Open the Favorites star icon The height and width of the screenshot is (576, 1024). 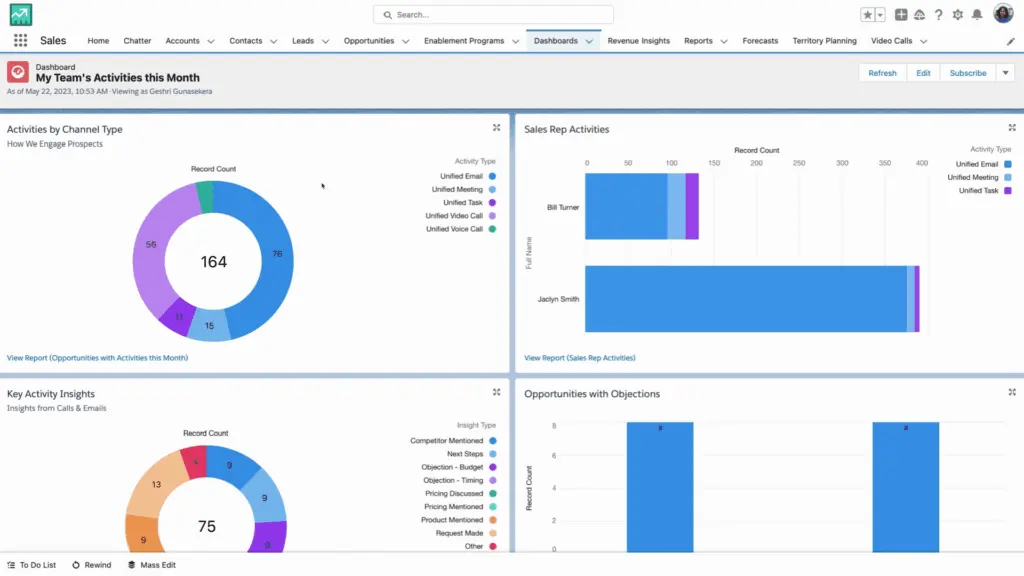[867, 14]
